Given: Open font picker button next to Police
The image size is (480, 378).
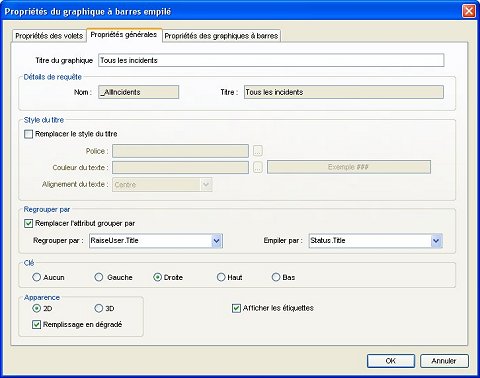Looking at the screenshot, I should [x=258, y=151].
